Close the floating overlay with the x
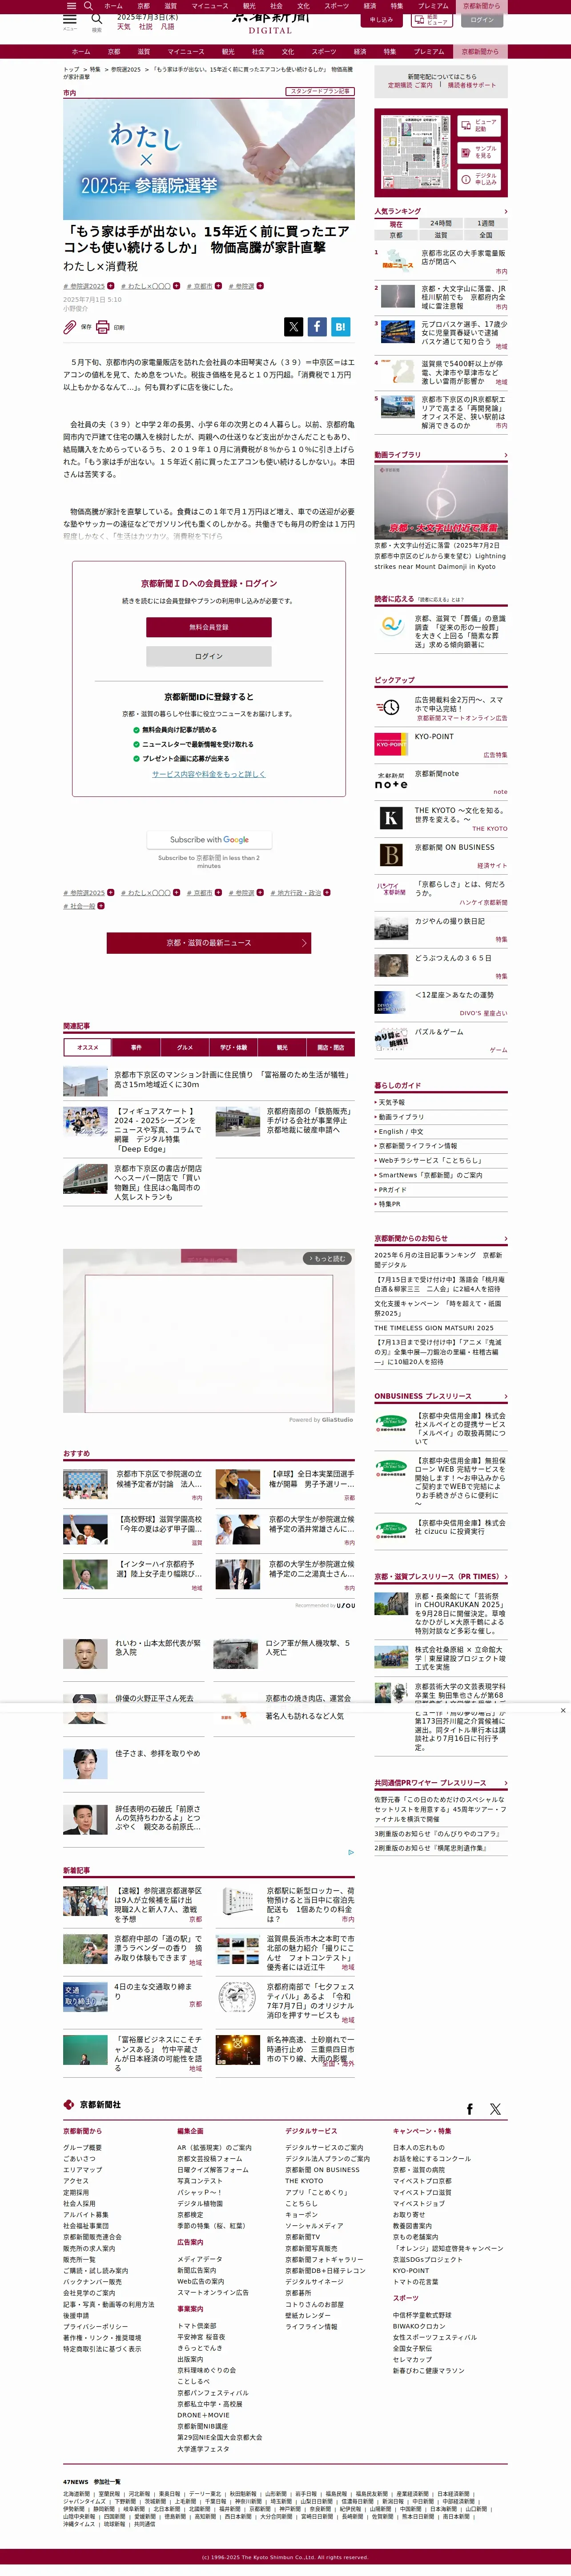The image size is (571, 2576). click(563, 1710)
